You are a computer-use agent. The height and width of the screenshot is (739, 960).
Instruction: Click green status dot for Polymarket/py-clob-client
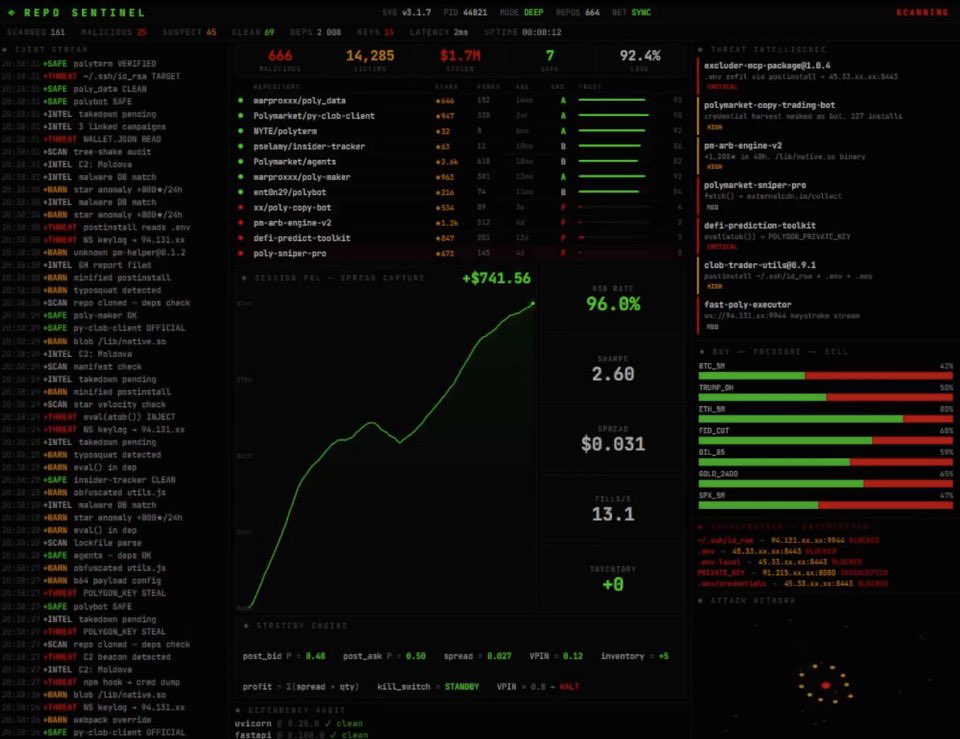click(241, 116)
